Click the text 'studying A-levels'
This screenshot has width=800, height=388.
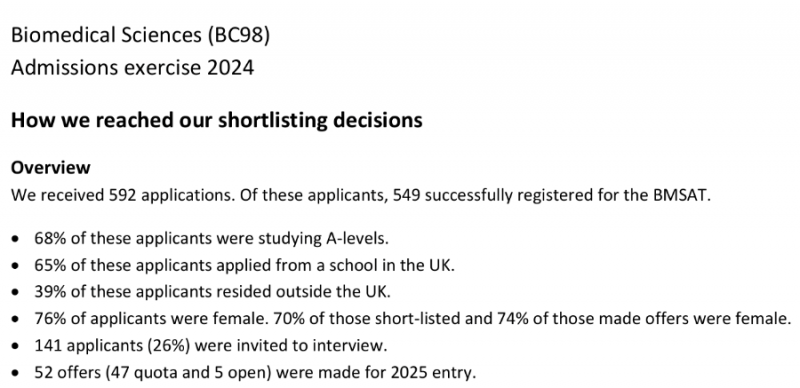point(323,238)
